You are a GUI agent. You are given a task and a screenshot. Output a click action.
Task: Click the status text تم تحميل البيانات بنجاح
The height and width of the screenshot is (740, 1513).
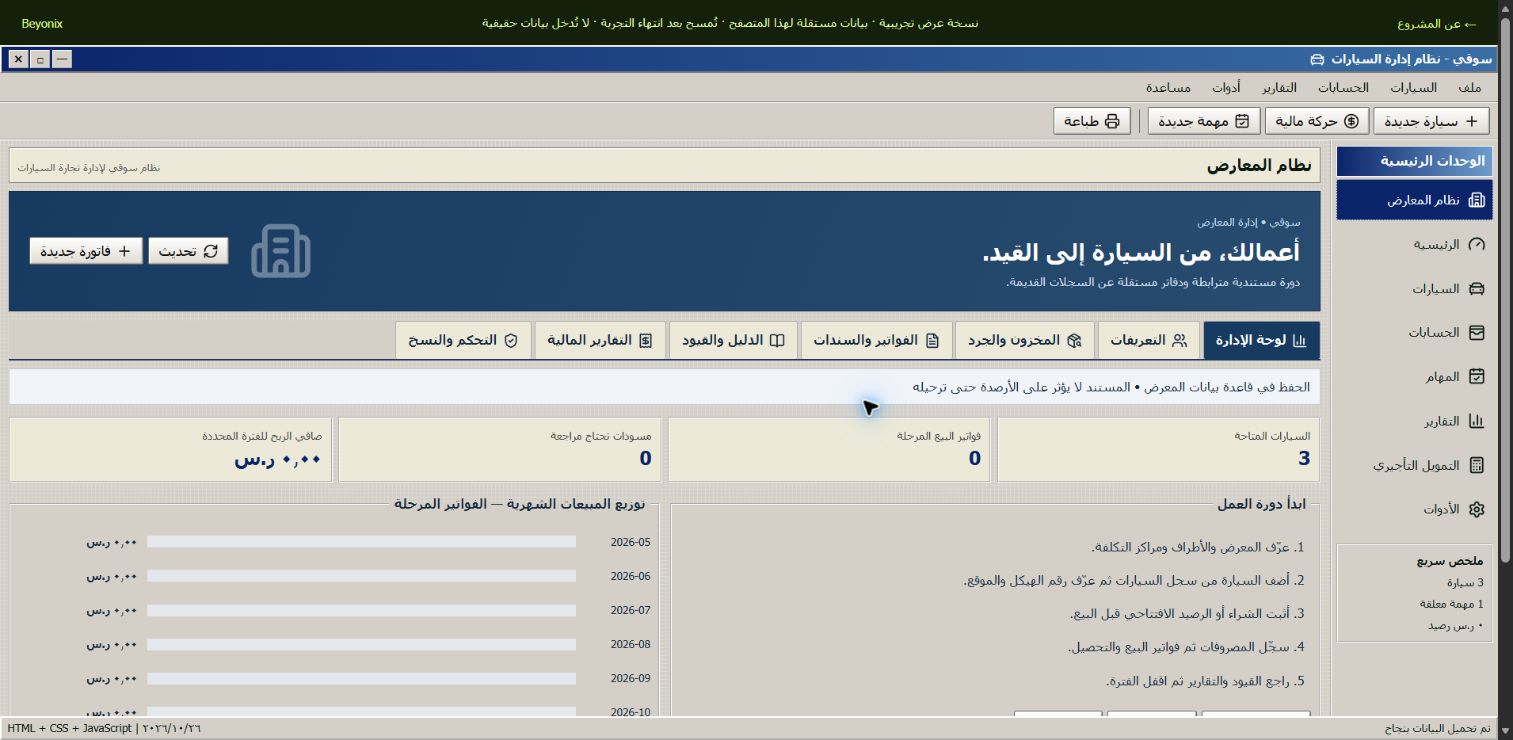point(1437,729)
